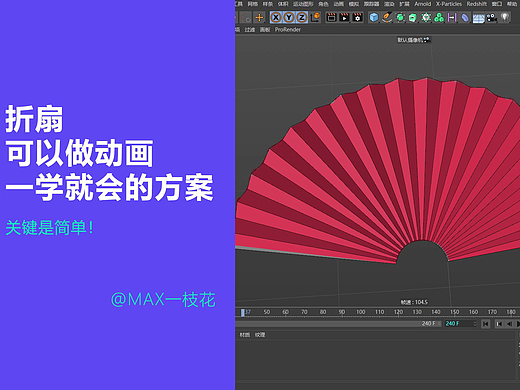Click the green subdivision surface generator icon

pos(400,17)
